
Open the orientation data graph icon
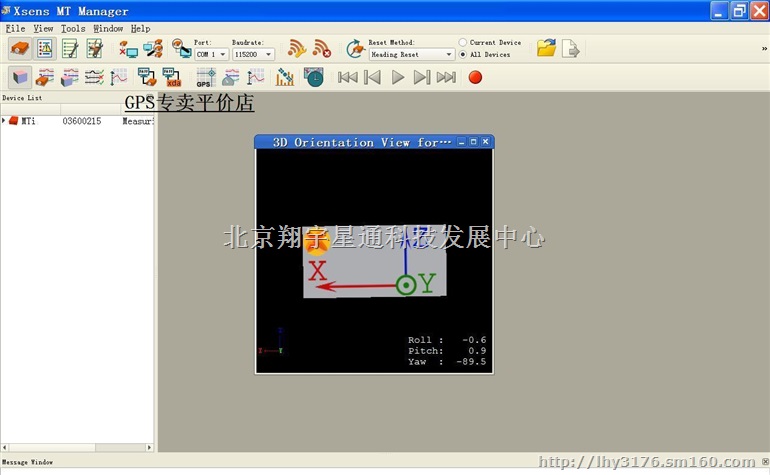pos(69,77)
